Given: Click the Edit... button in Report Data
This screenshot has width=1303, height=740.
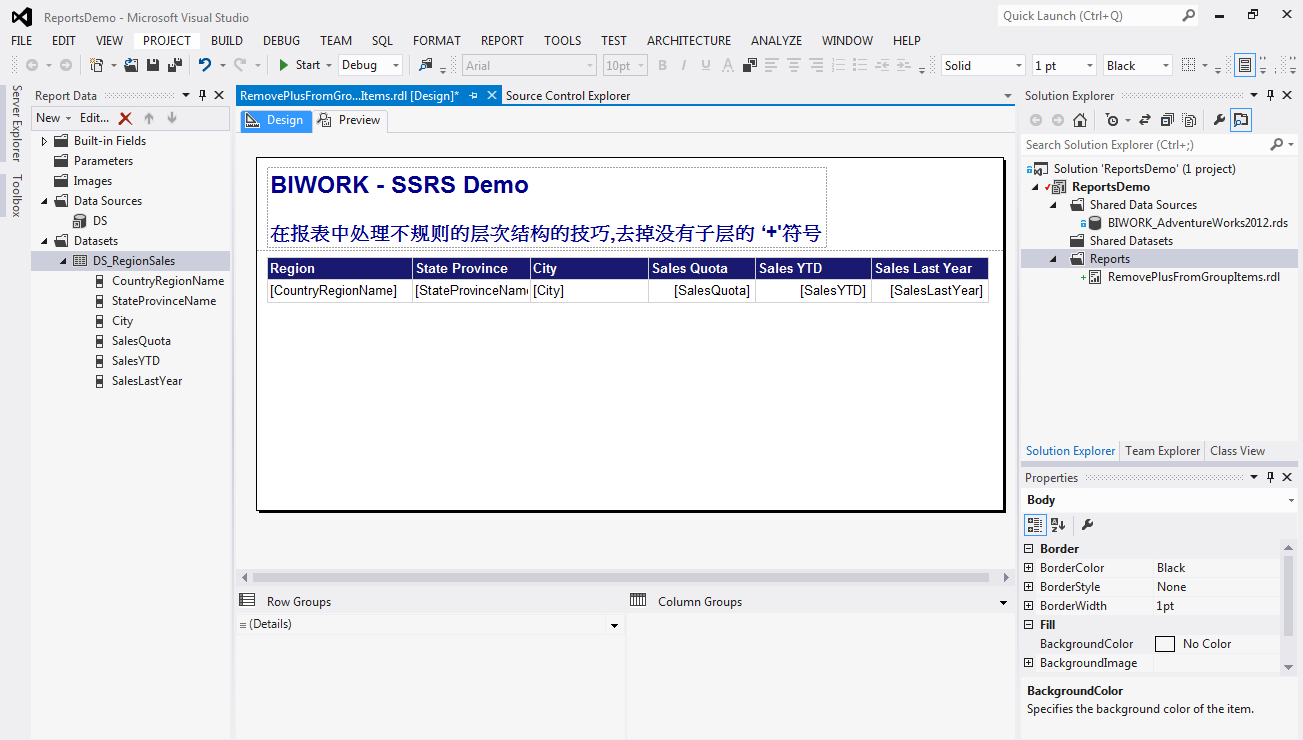Looking at the screenshot, I should coord(95,118).
